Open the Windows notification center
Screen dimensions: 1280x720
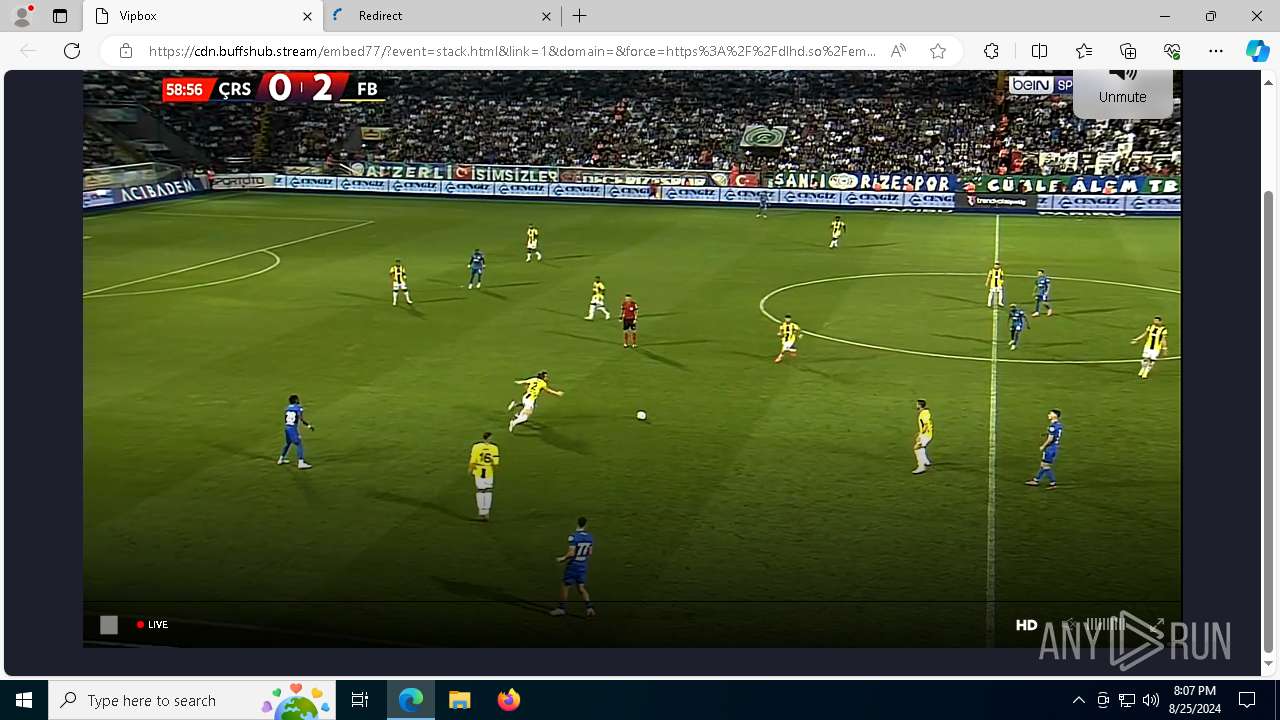coord(1247,700)
